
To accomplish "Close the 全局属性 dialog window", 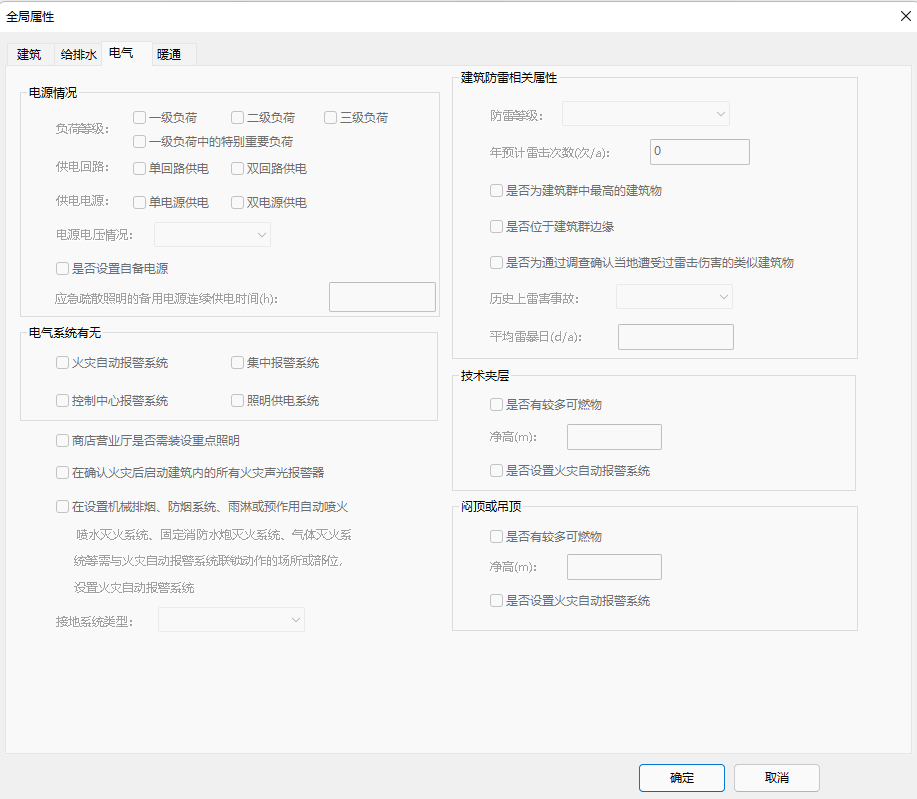I will tap(905, 15).
